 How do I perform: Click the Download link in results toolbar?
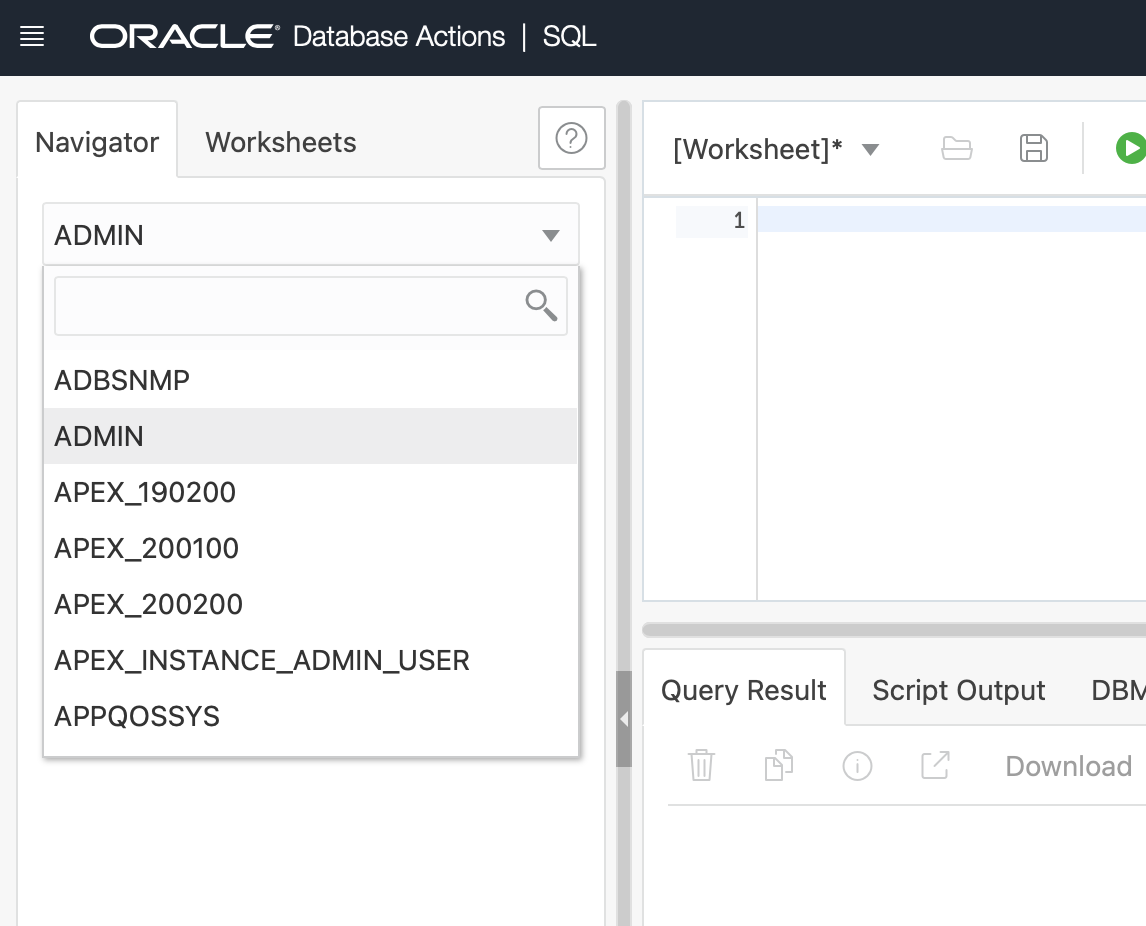point(1067,766)
